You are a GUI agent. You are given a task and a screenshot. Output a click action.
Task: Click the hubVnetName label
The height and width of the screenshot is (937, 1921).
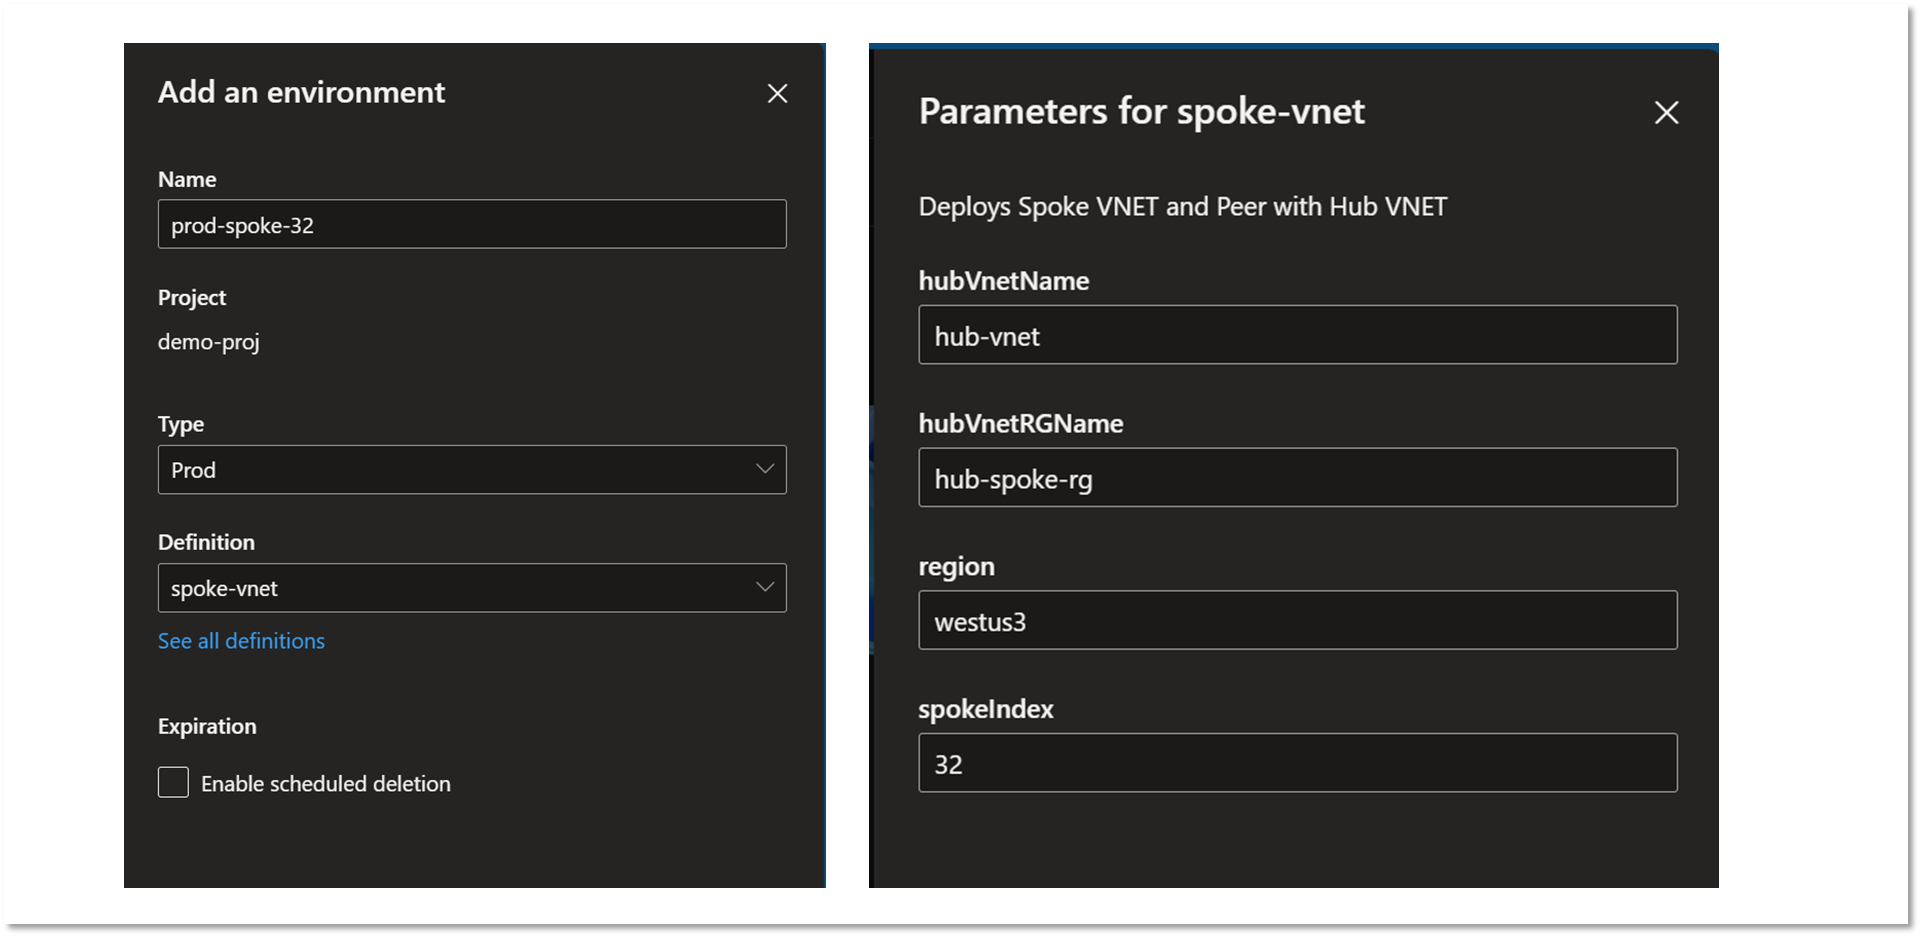tap(1004, 281)
